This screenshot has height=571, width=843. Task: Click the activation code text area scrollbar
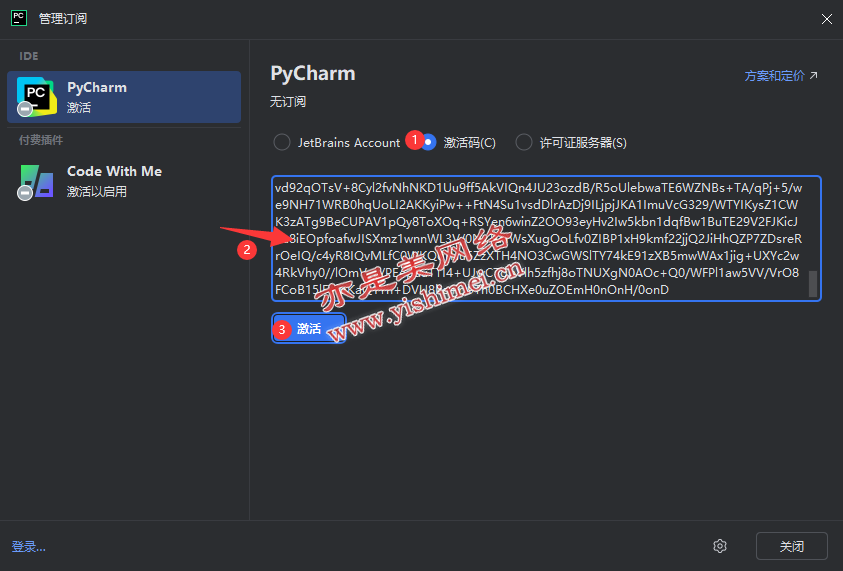point(813,283)
